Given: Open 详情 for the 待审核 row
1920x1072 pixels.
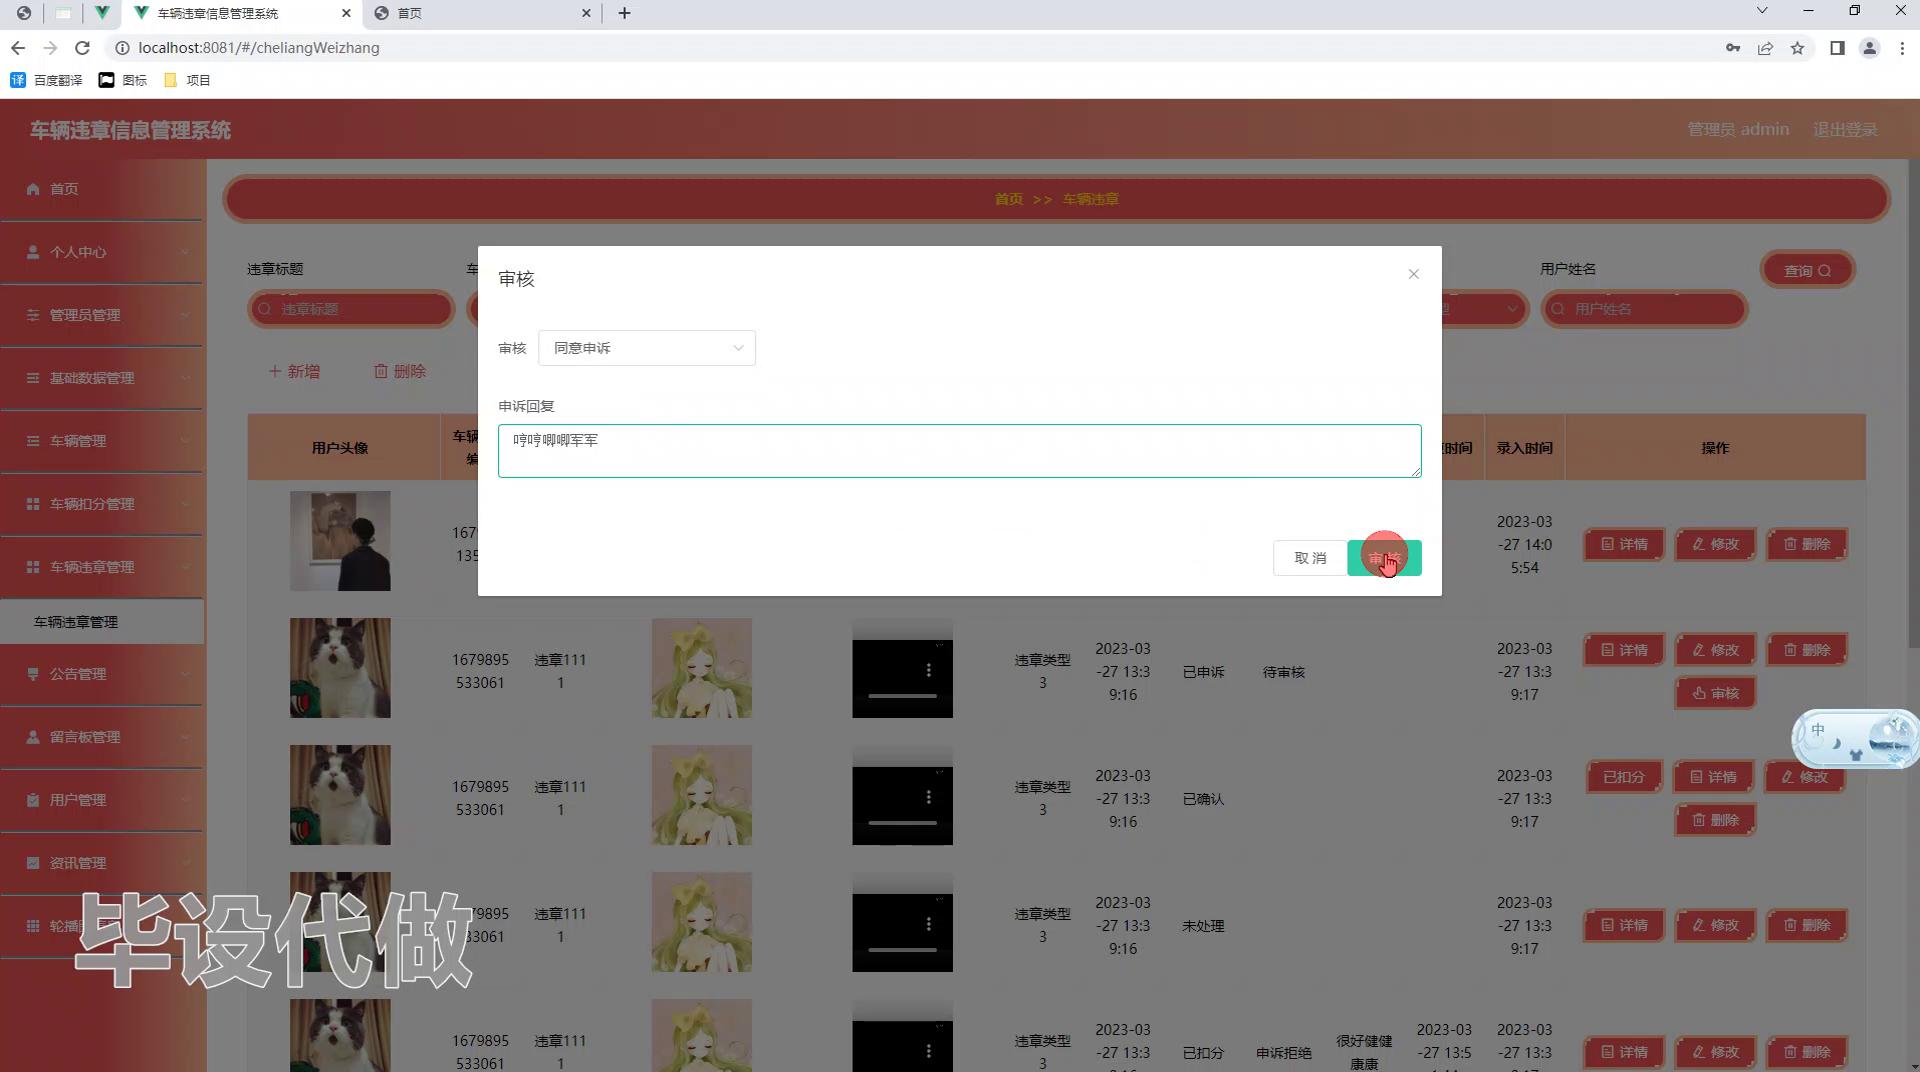Looking at the screenshot, I should pos(1624,650).
